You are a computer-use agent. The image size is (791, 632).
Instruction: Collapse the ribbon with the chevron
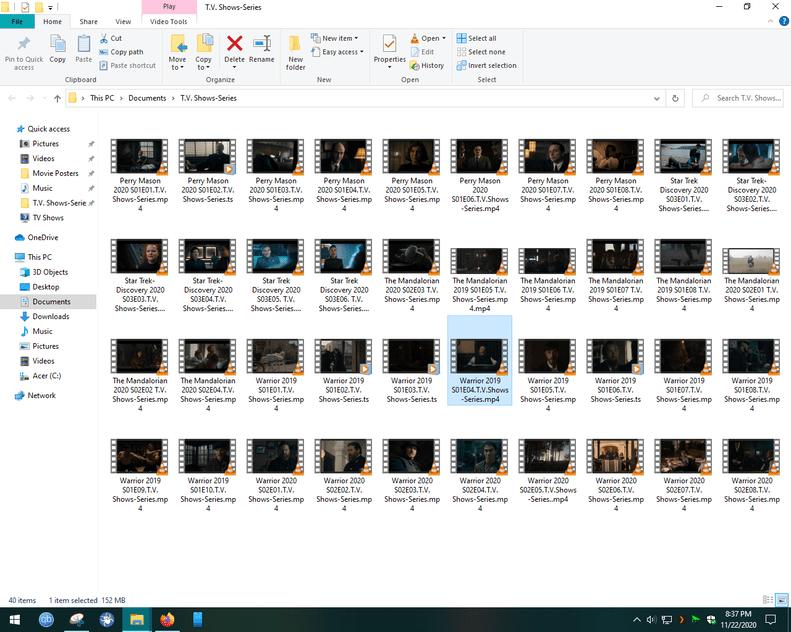click(770, 21)
